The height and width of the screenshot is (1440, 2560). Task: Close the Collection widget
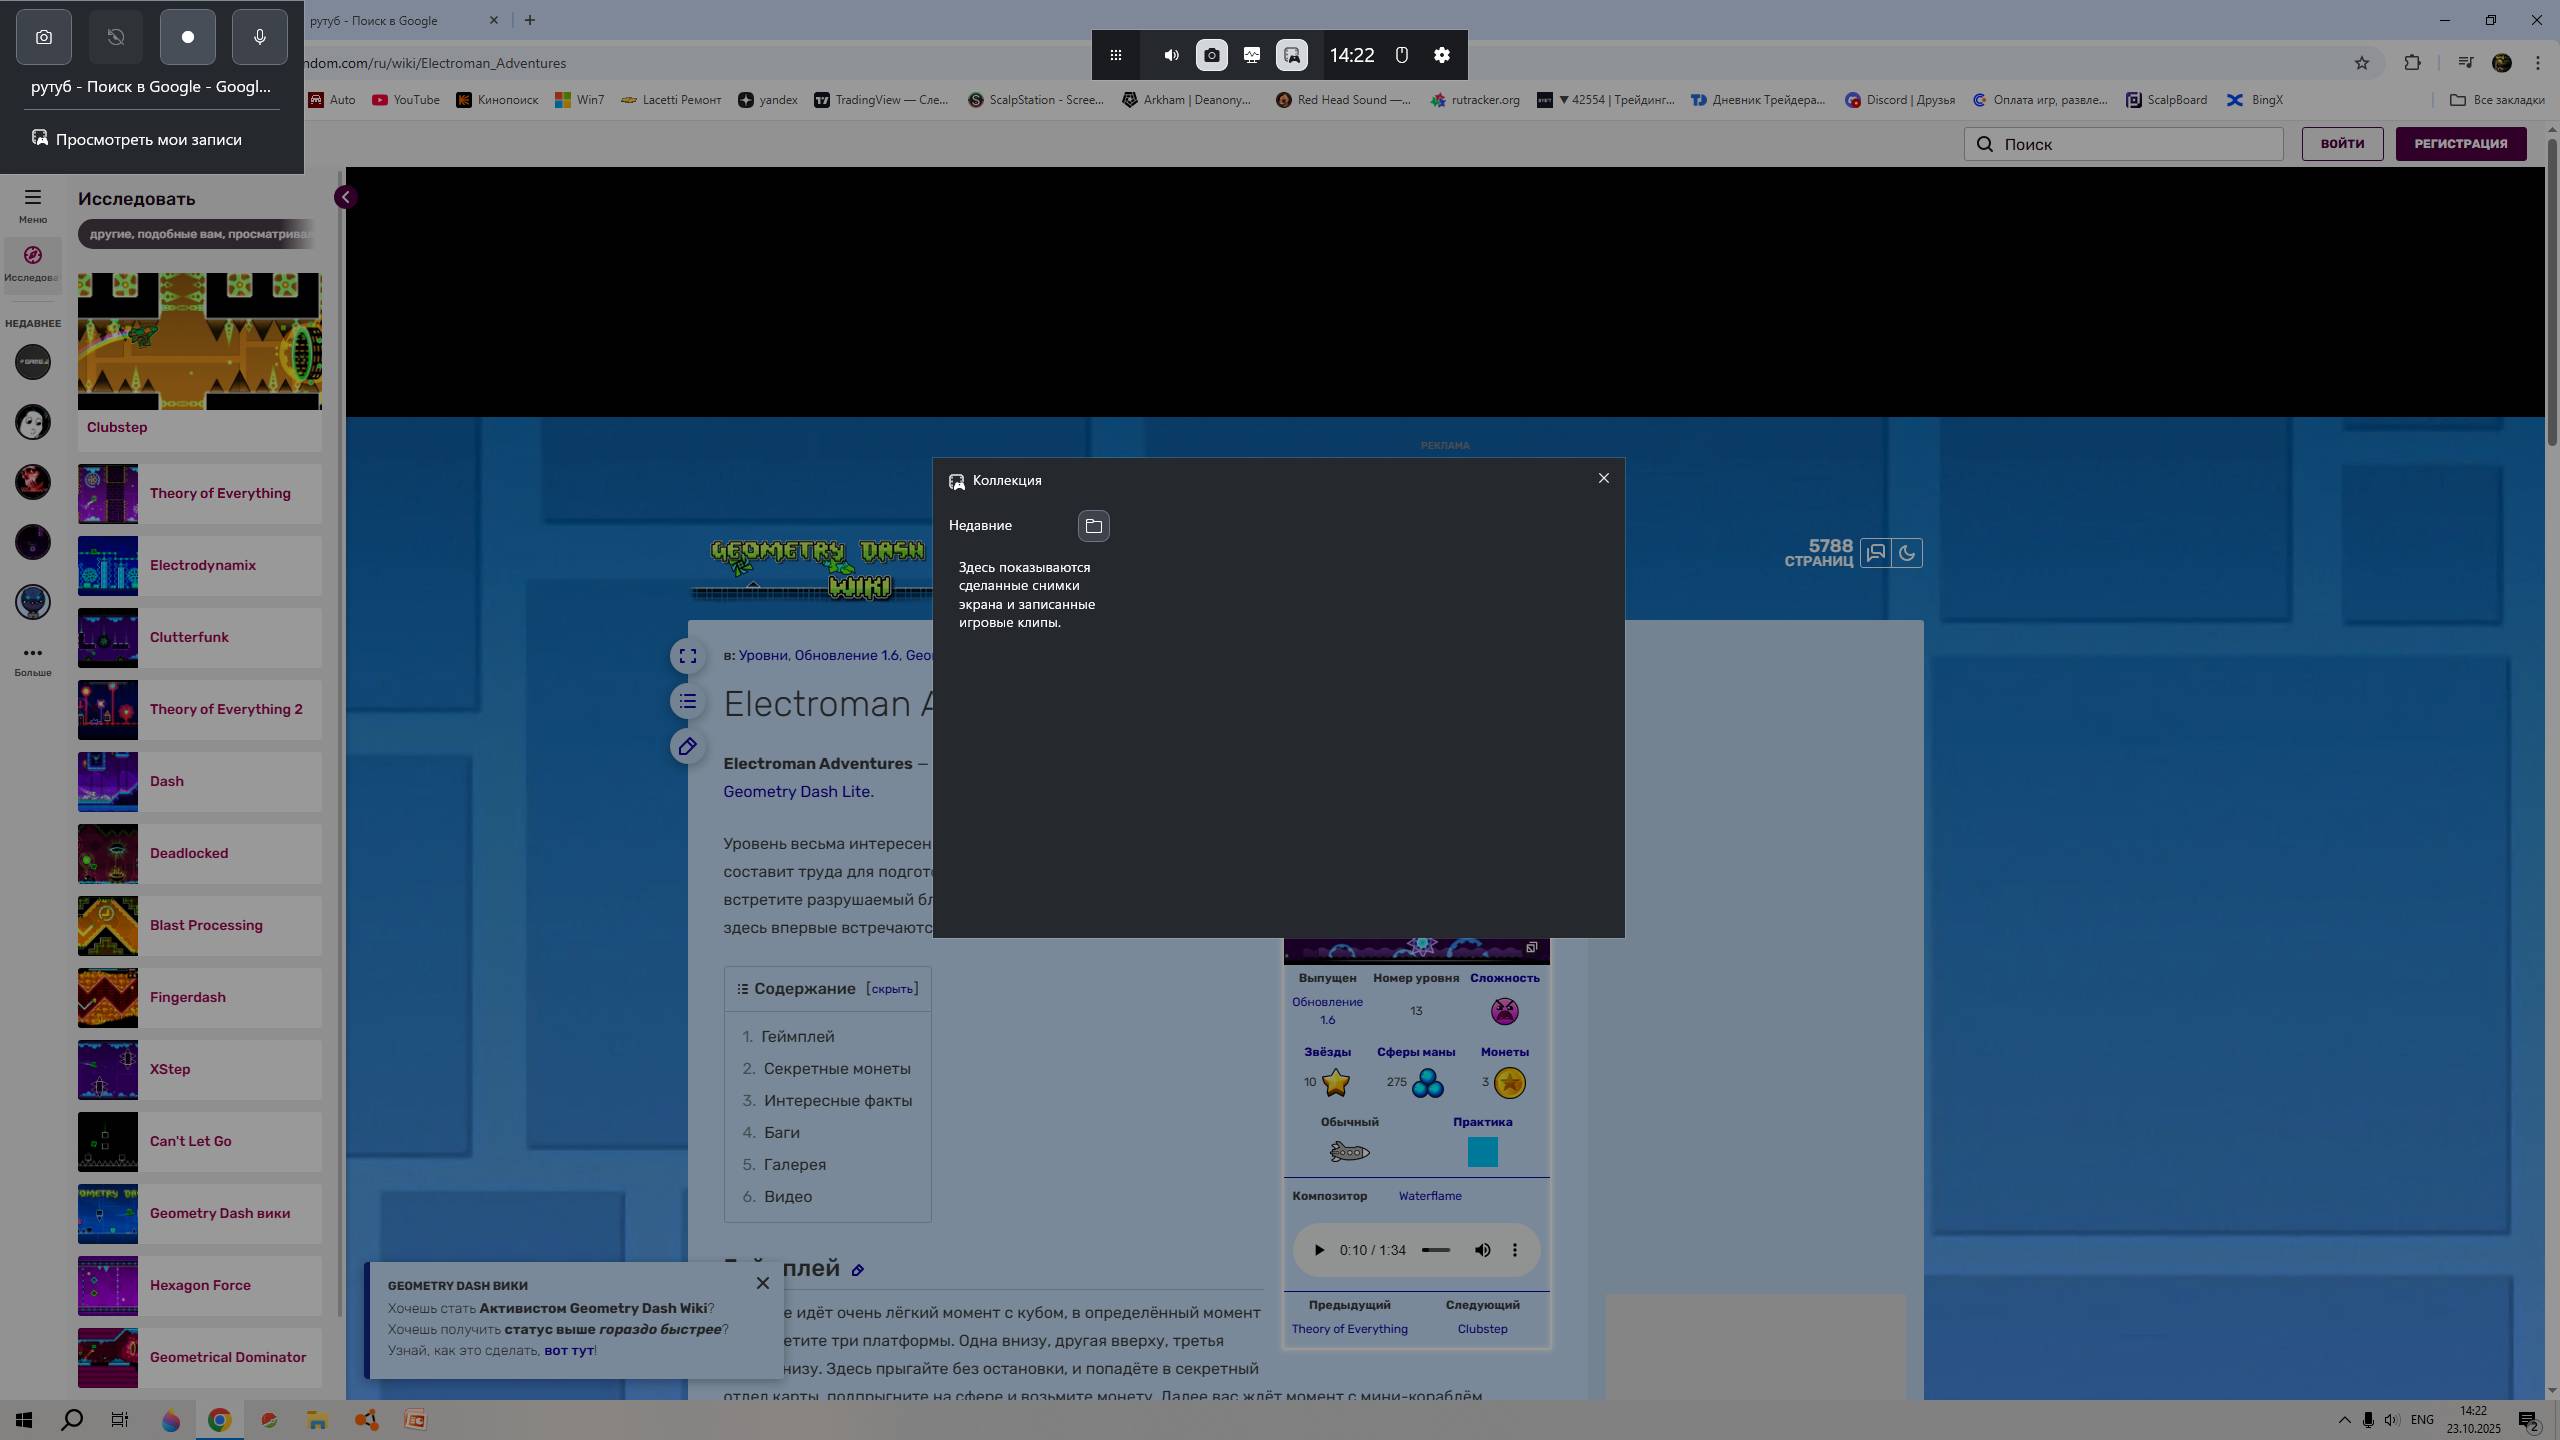pos(1603,478)
